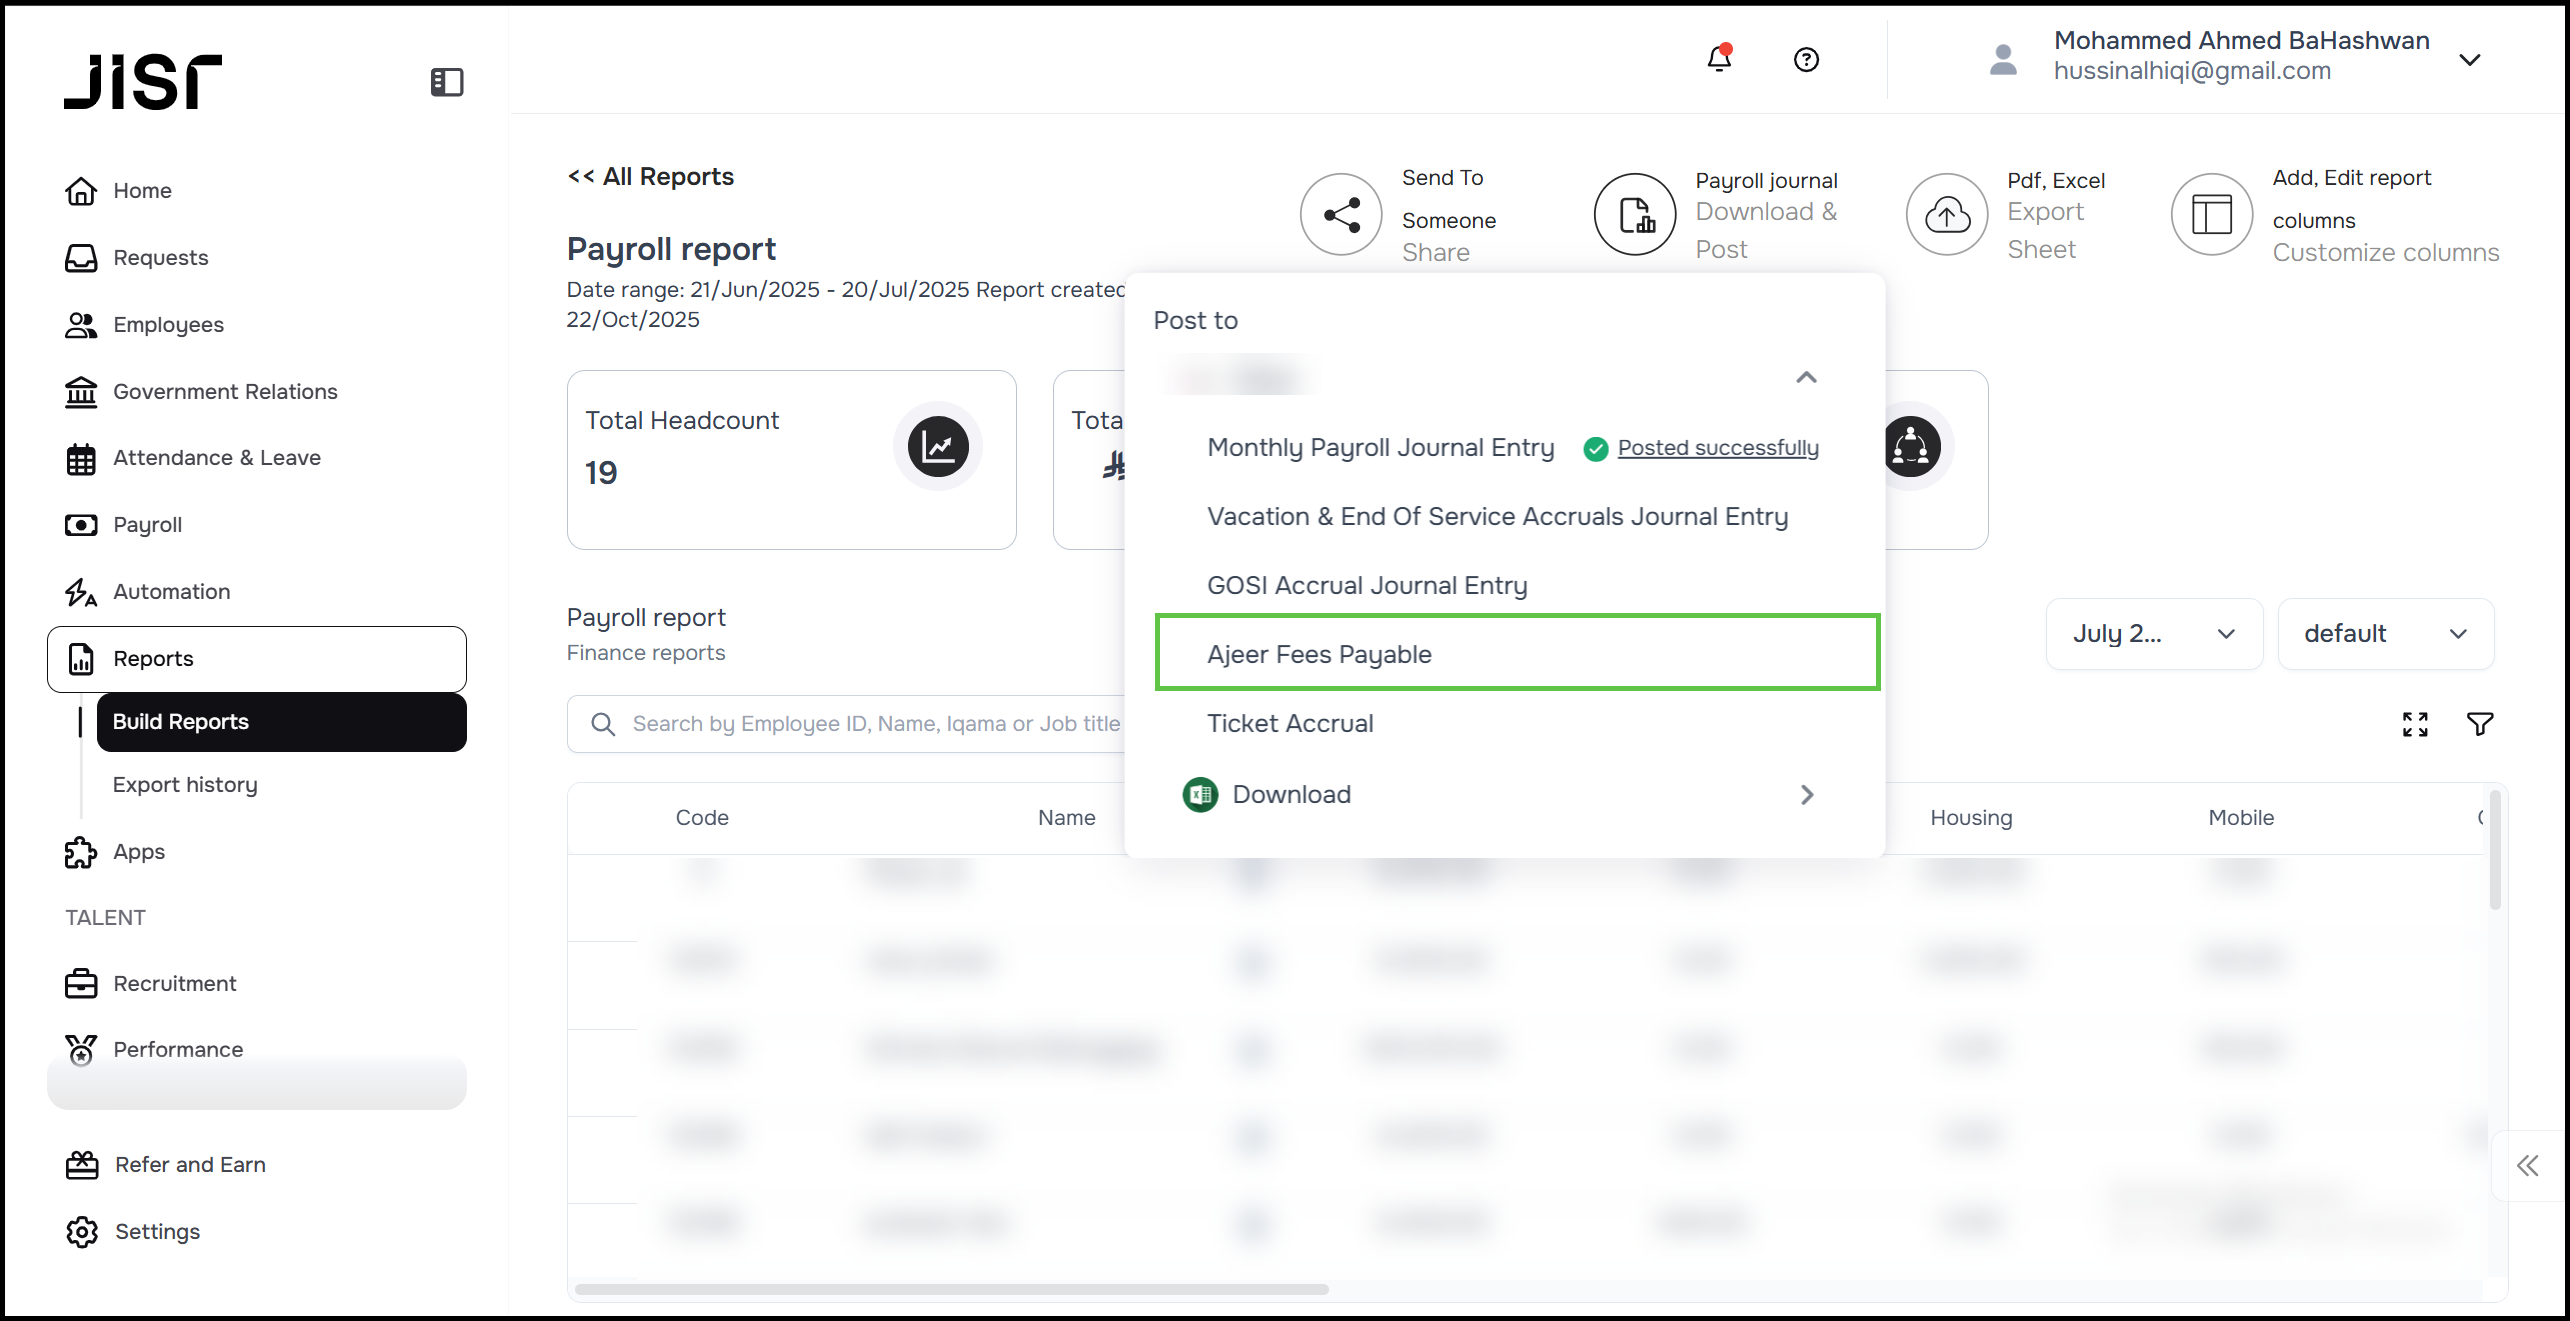Click the Payroll journal Download & Post icon

point(1635,214)
